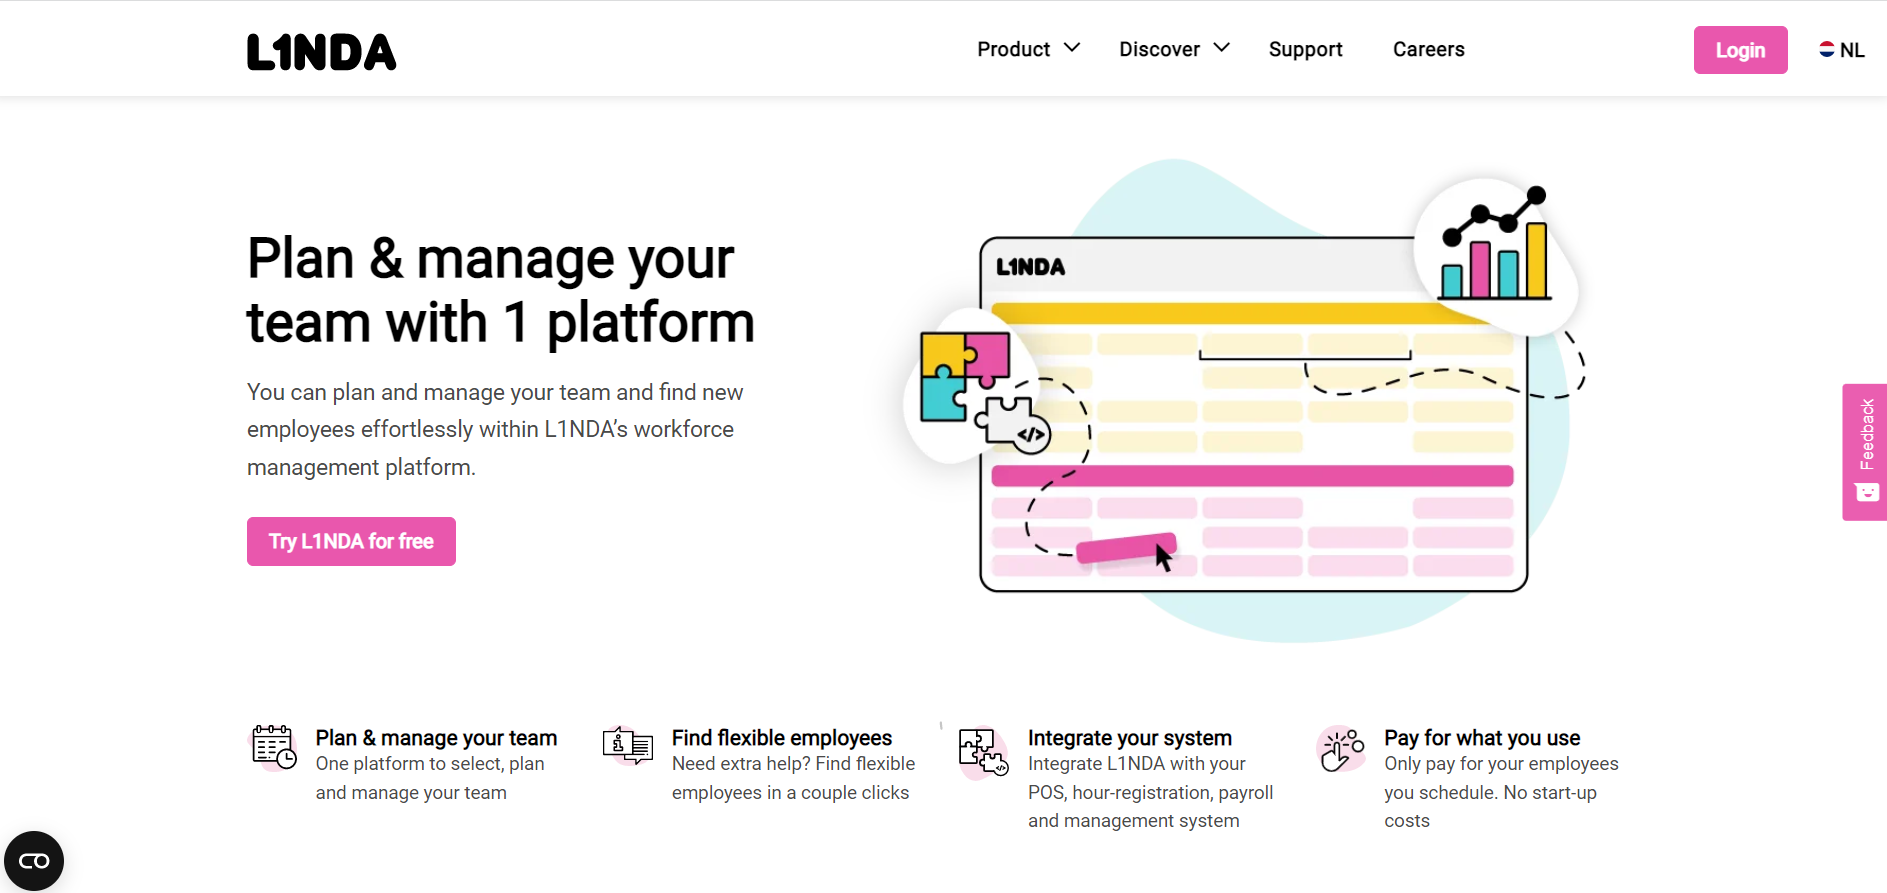
Task: Open the Careers page
Action: pyautogui.click(x=1428, y=49)
